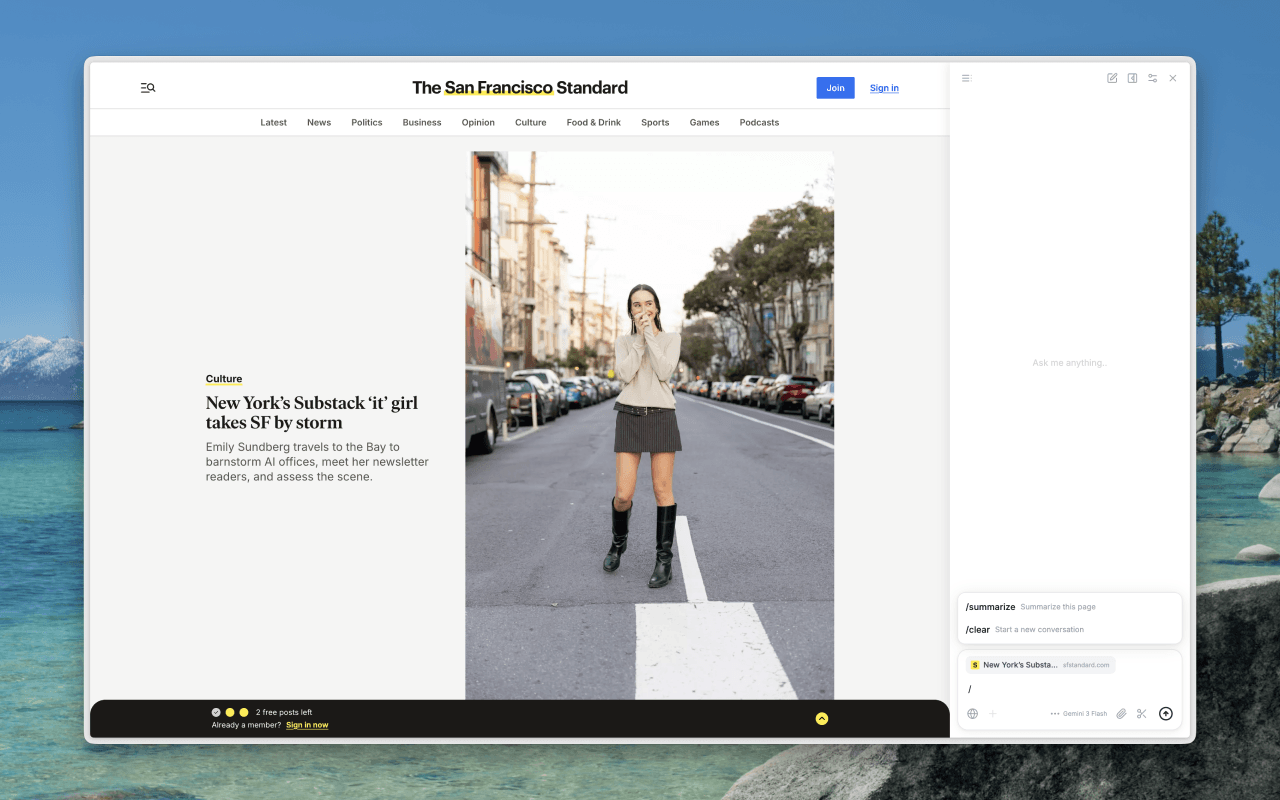Click the plus icon in chat input
Viewport: 1280px width, 800px height.
click(993, 714)
